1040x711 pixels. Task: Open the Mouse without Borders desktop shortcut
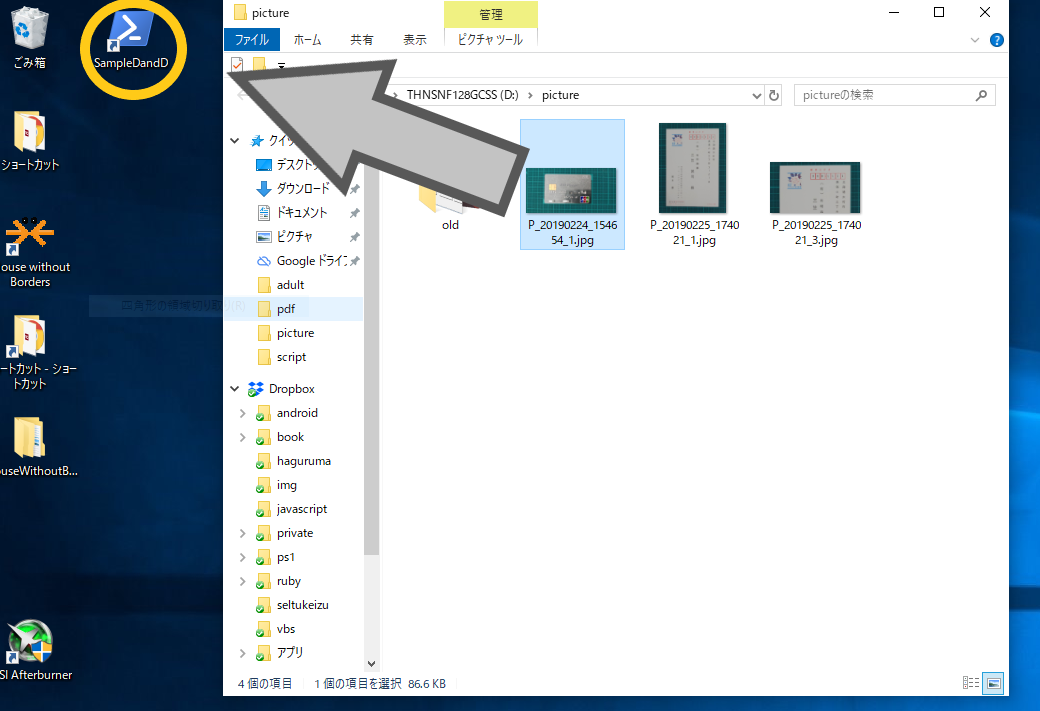point(31,253)
